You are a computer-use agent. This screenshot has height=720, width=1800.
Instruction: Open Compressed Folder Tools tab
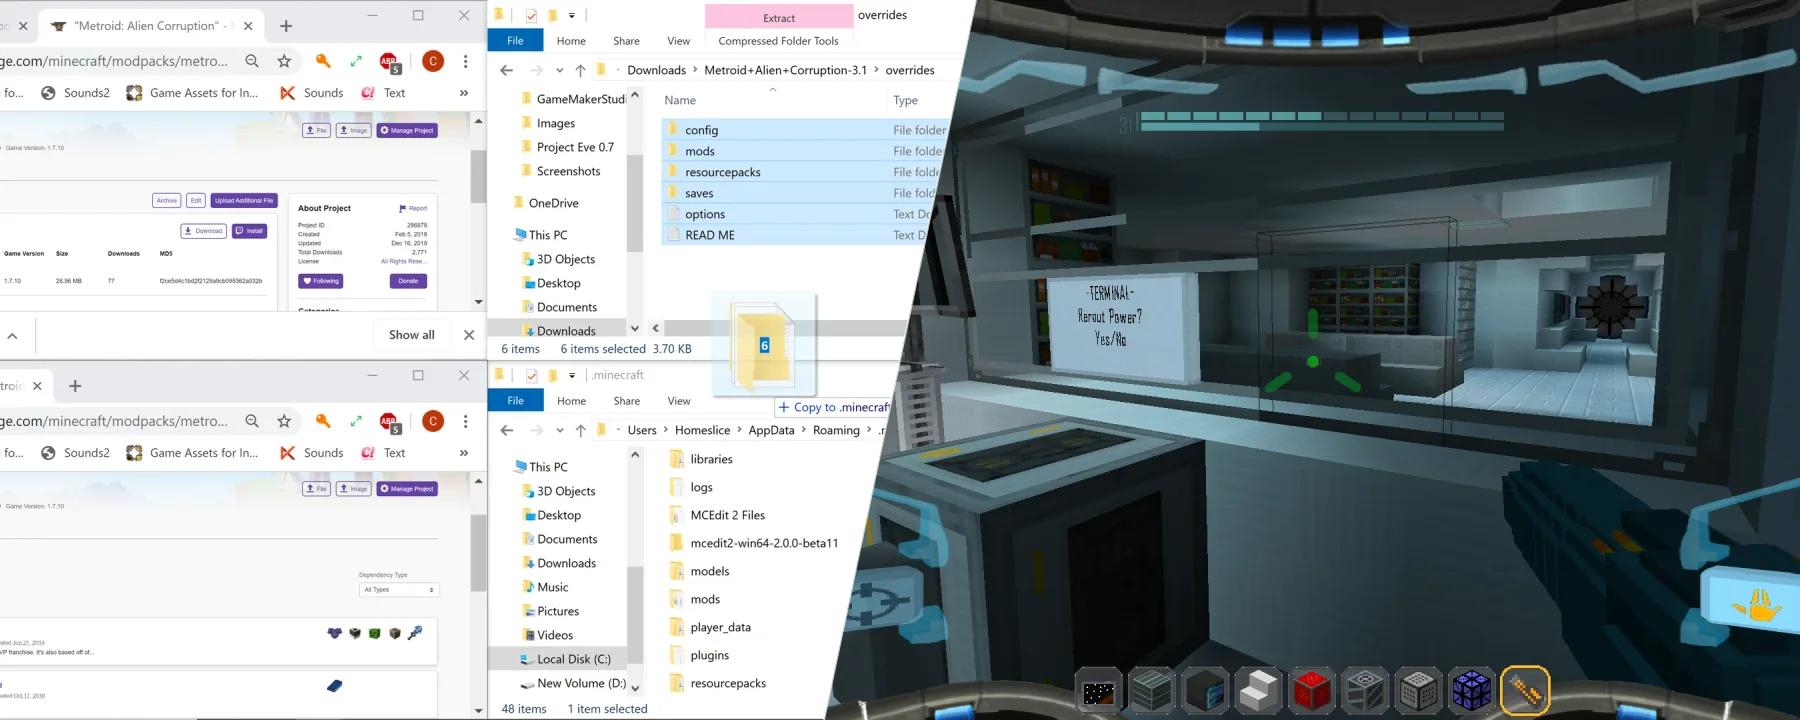tap(778, 41)
